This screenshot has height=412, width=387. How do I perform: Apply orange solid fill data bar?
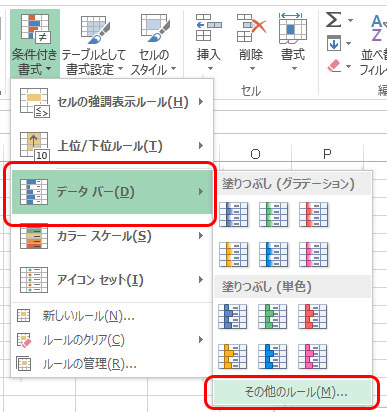coord(233,356)
